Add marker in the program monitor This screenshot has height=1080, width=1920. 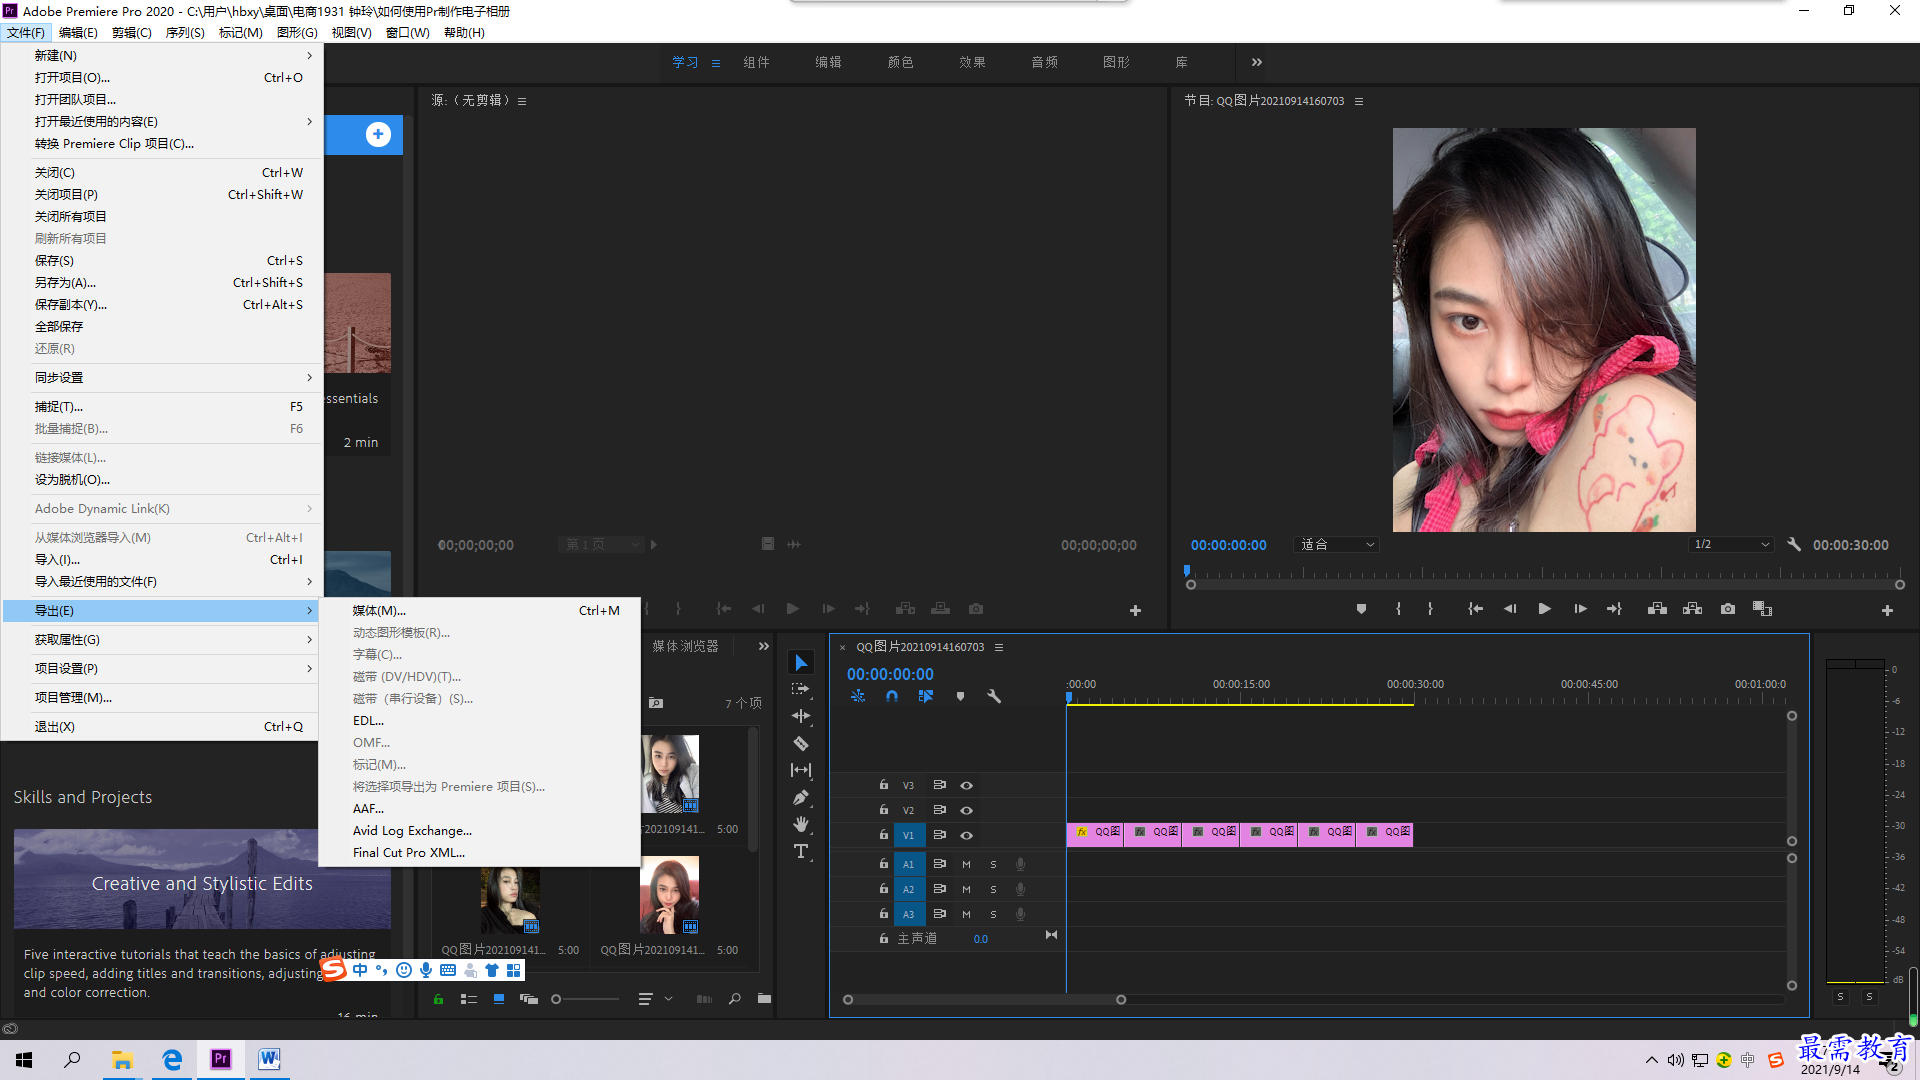tap(1361, 609)
